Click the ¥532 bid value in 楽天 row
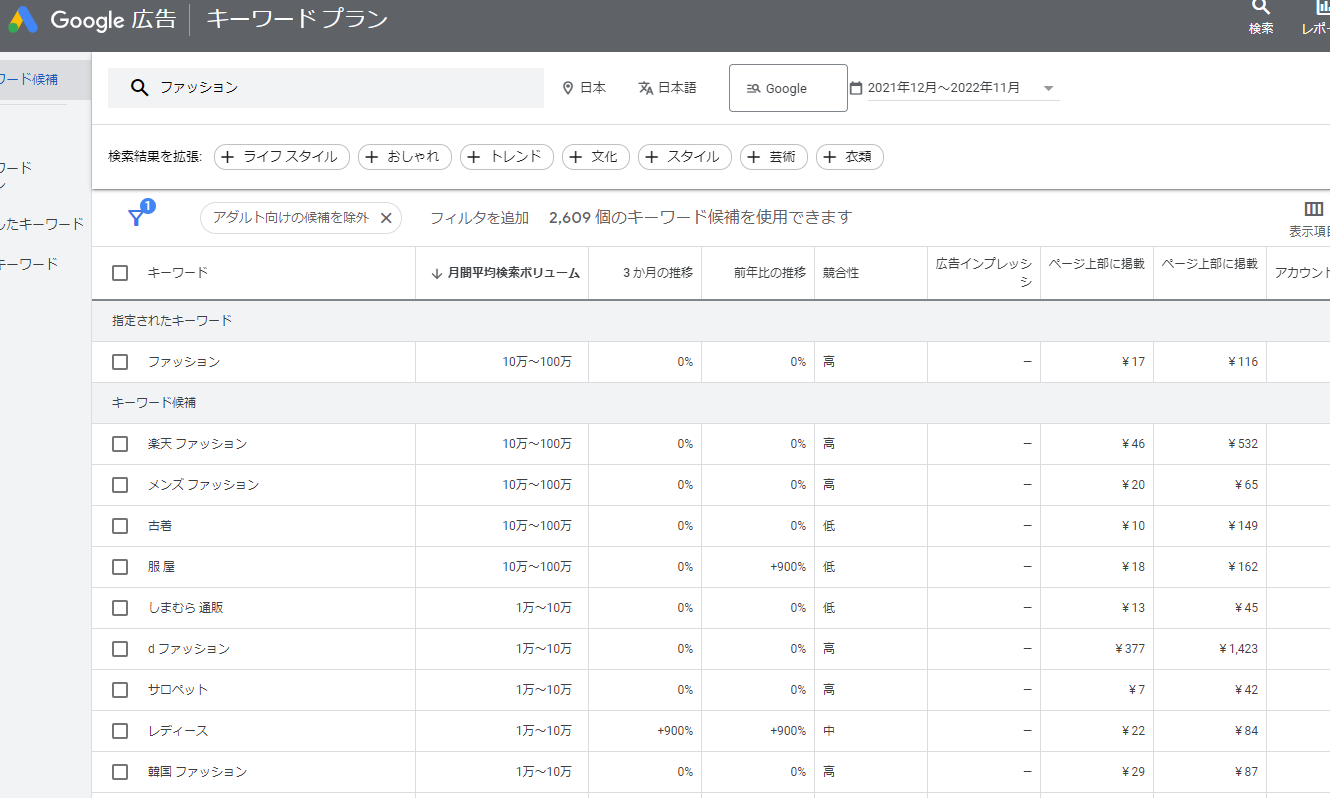The width and height of the screenshot is (1330, 798). (x=1243, y=444)
